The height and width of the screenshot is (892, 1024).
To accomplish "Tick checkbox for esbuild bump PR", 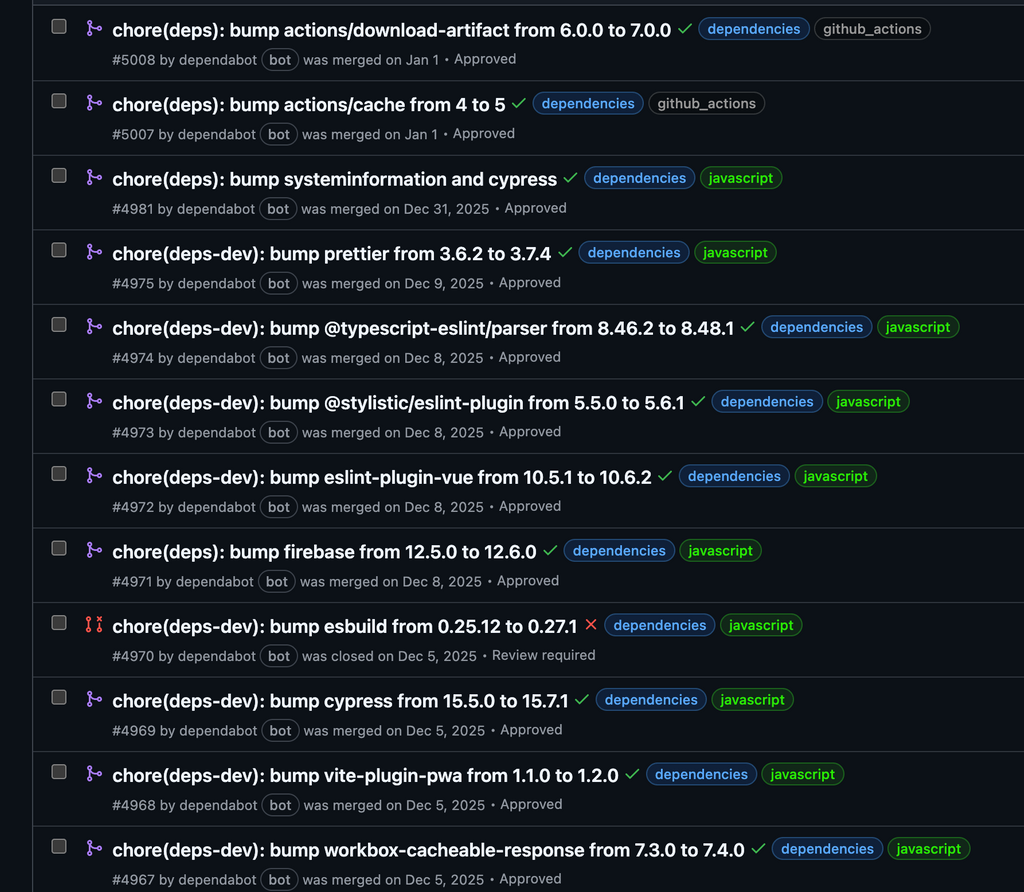I will pyautogui.click(x=59, y=623).
